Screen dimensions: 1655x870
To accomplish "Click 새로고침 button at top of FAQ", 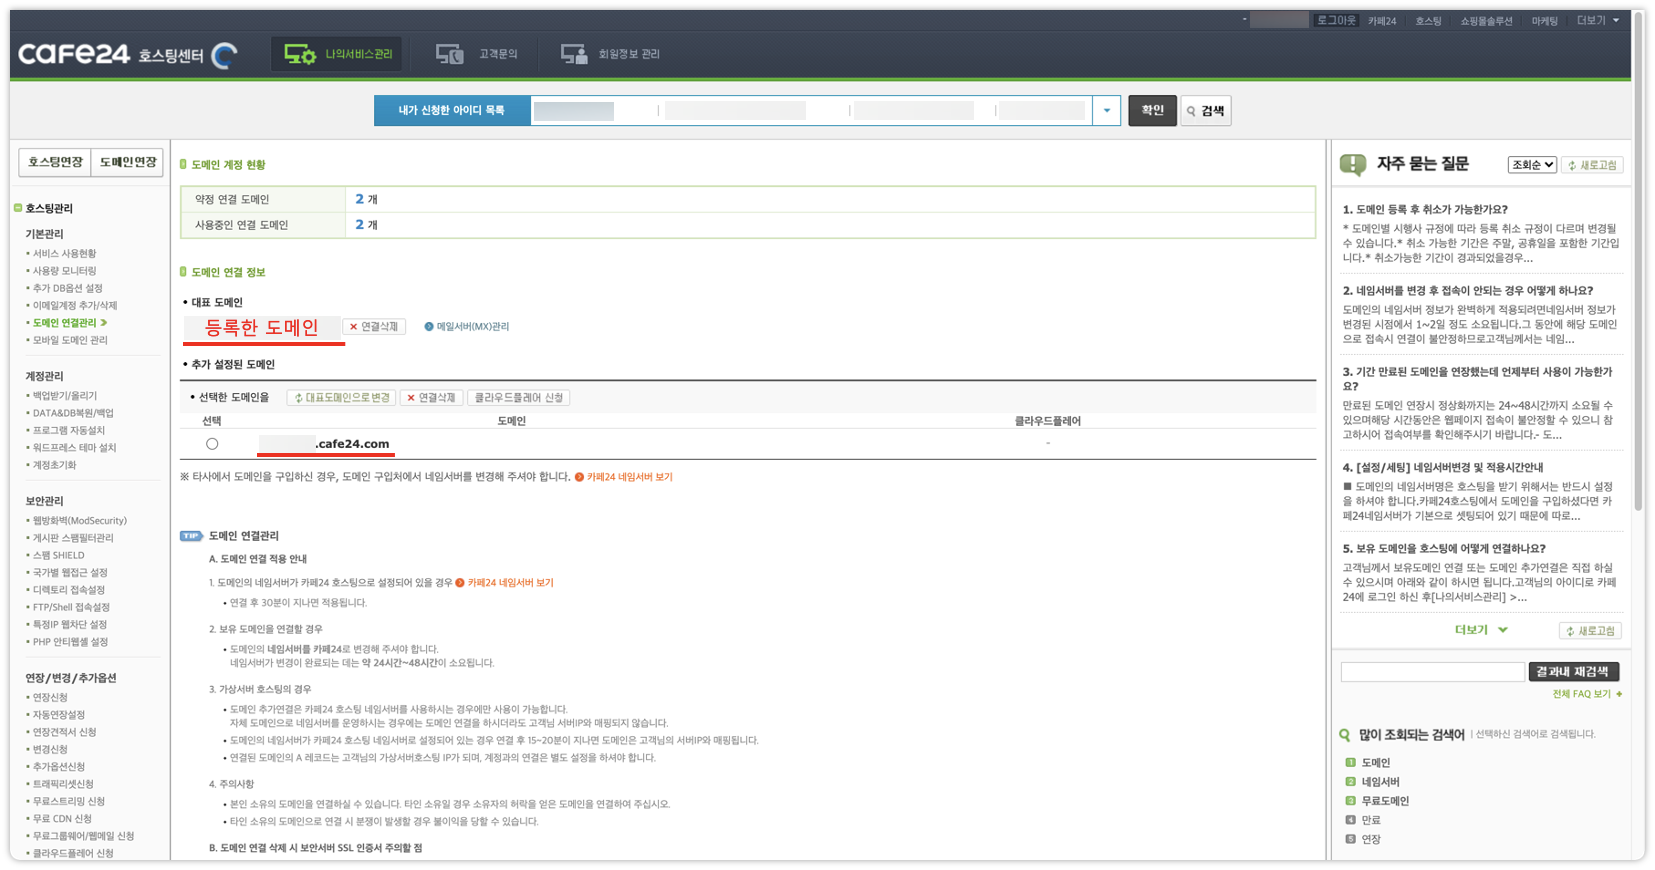I will coord(1593,165).
